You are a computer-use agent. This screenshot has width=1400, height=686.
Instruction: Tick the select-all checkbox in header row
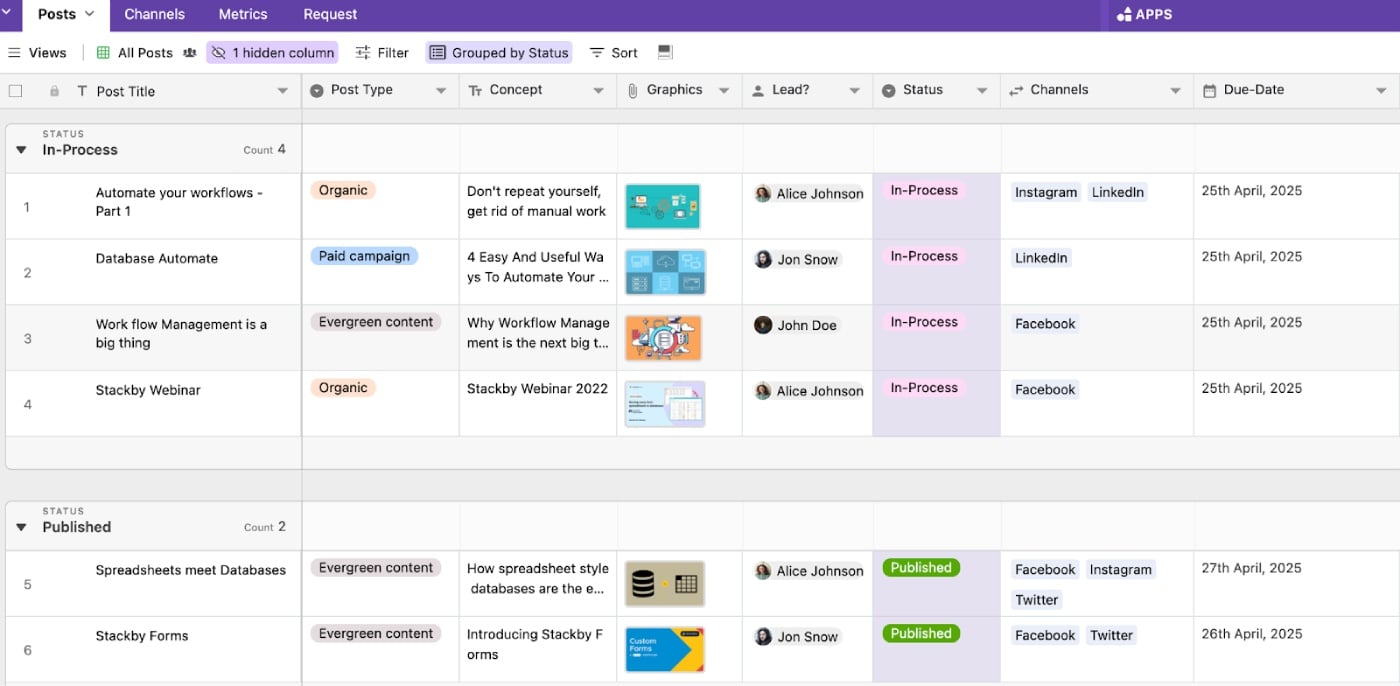click(15, 91)
